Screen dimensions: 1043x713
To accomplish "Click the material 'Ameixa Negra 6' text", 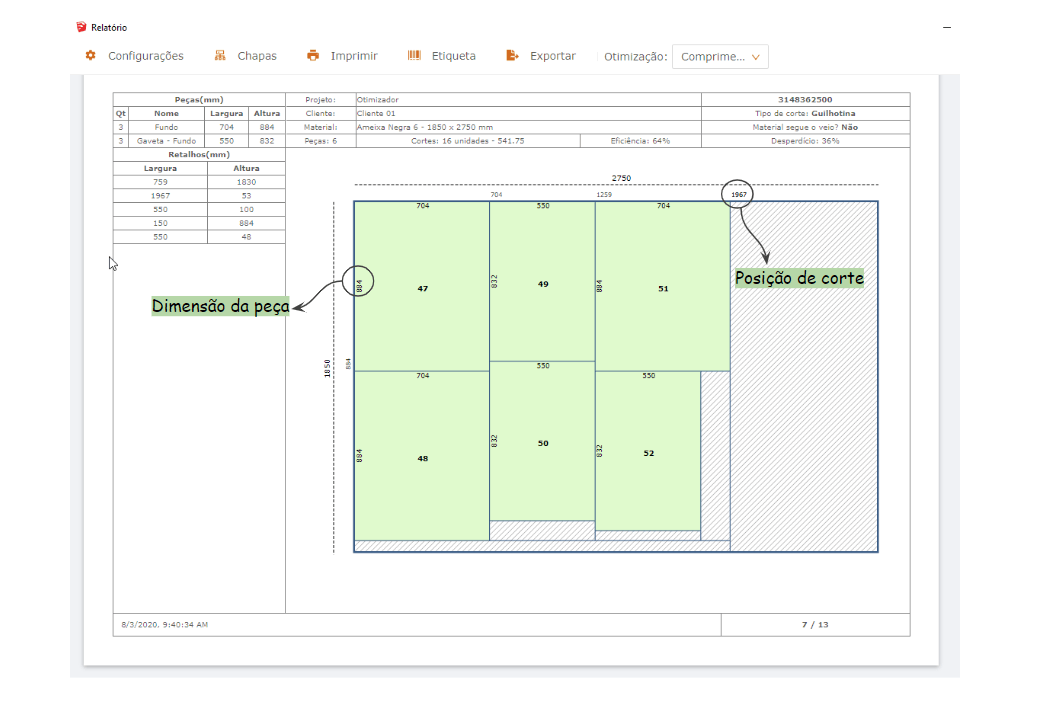I will click(x=388, y=127).
